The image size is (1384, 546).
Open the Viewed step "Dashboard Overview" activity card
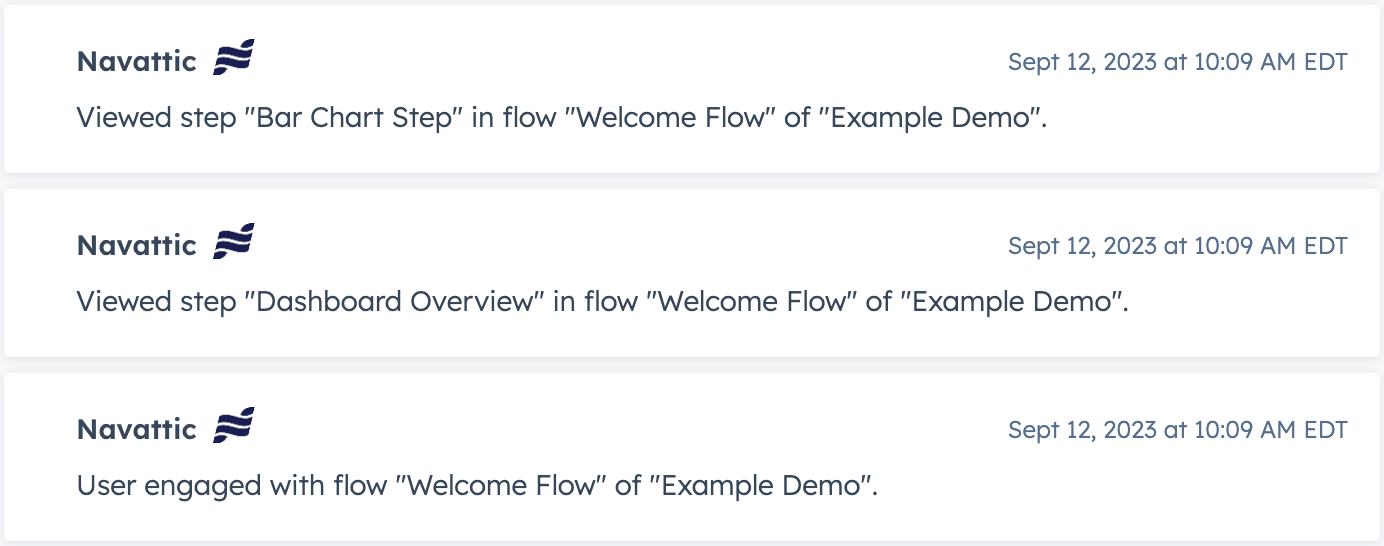tap(692, 273)
